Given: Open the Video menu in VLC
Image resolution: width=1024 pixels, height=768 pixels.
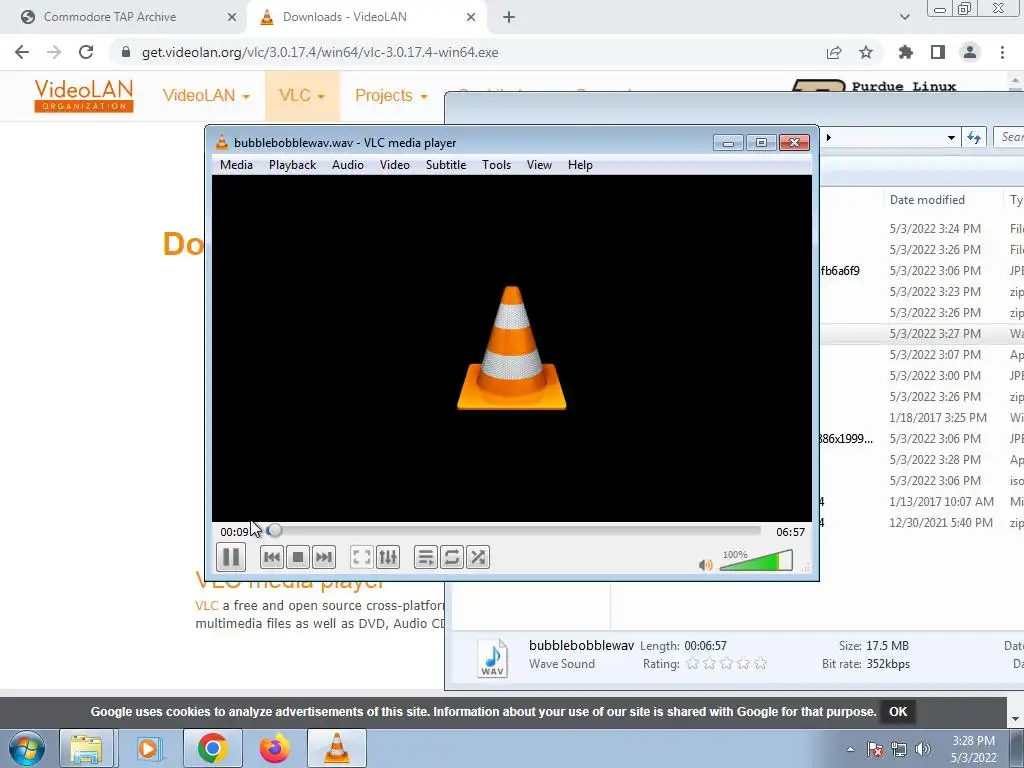Looking at the screenshot, I should coord(394,165).
